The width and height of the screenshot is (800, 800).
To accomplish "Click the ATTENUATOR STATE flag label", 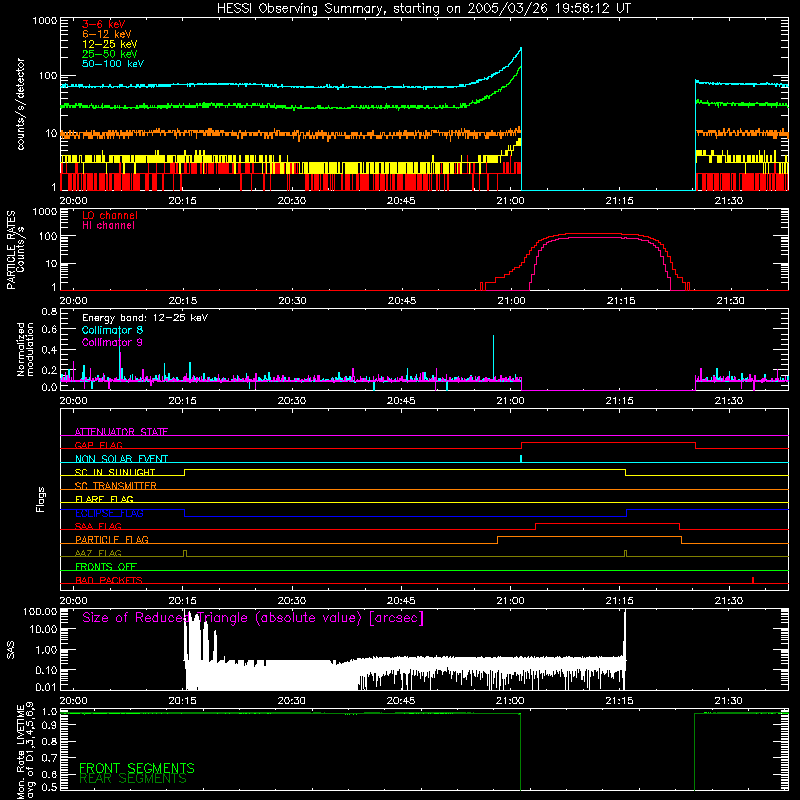I will click(121, 432).
